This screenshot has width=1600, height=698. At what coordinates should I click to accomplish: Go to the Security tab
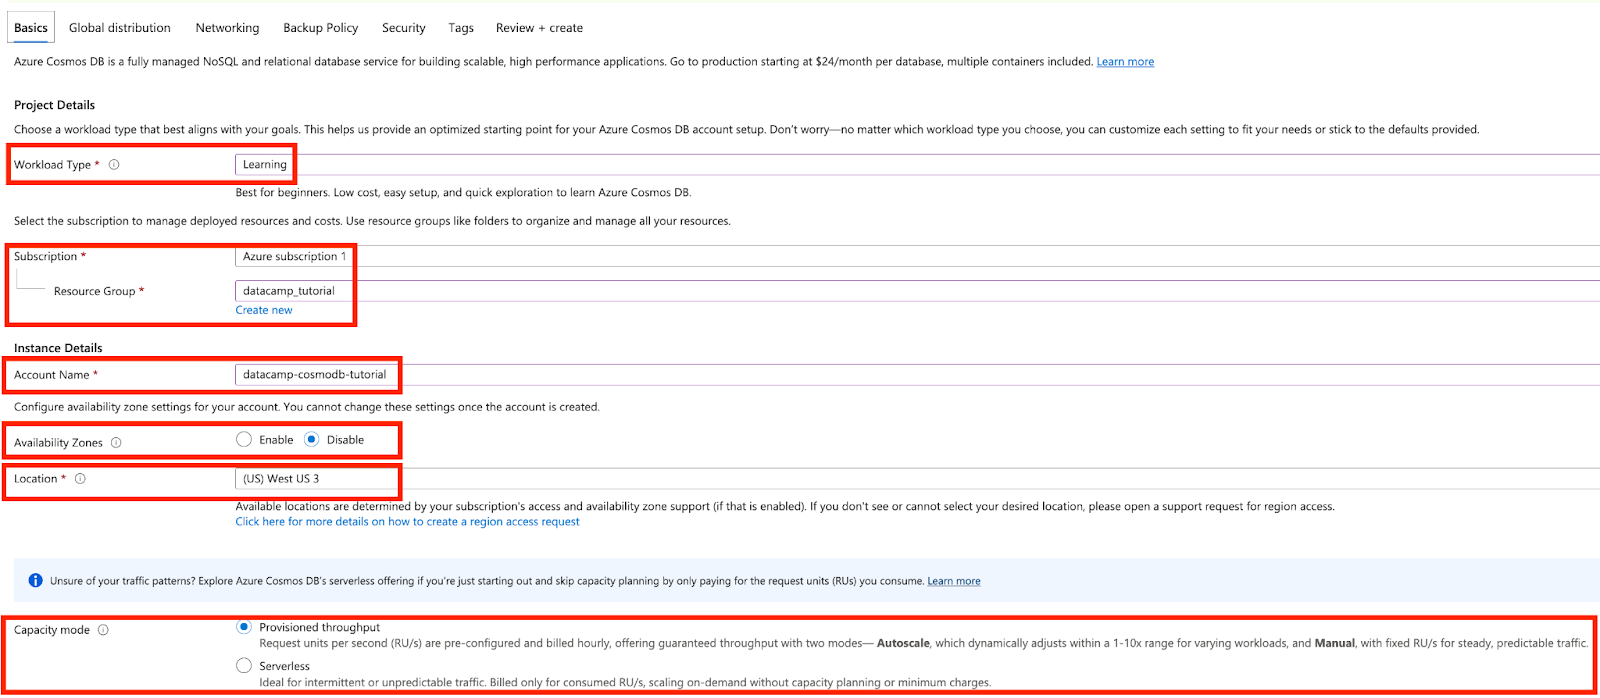coord(404,28)
